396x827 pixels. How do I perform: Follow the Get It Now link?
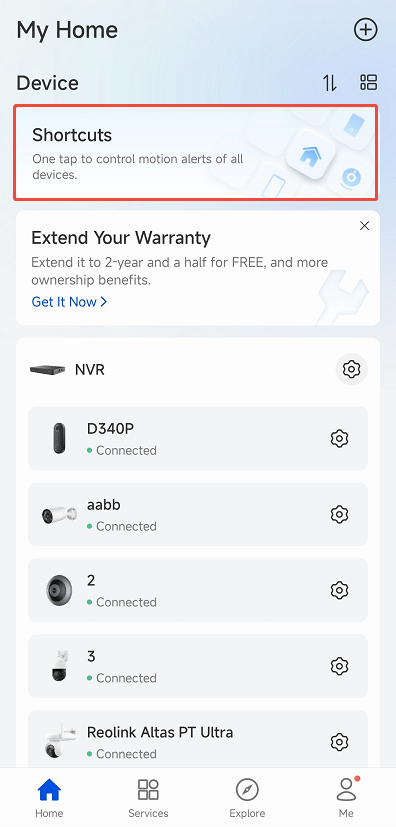click(x=69, y=302)
